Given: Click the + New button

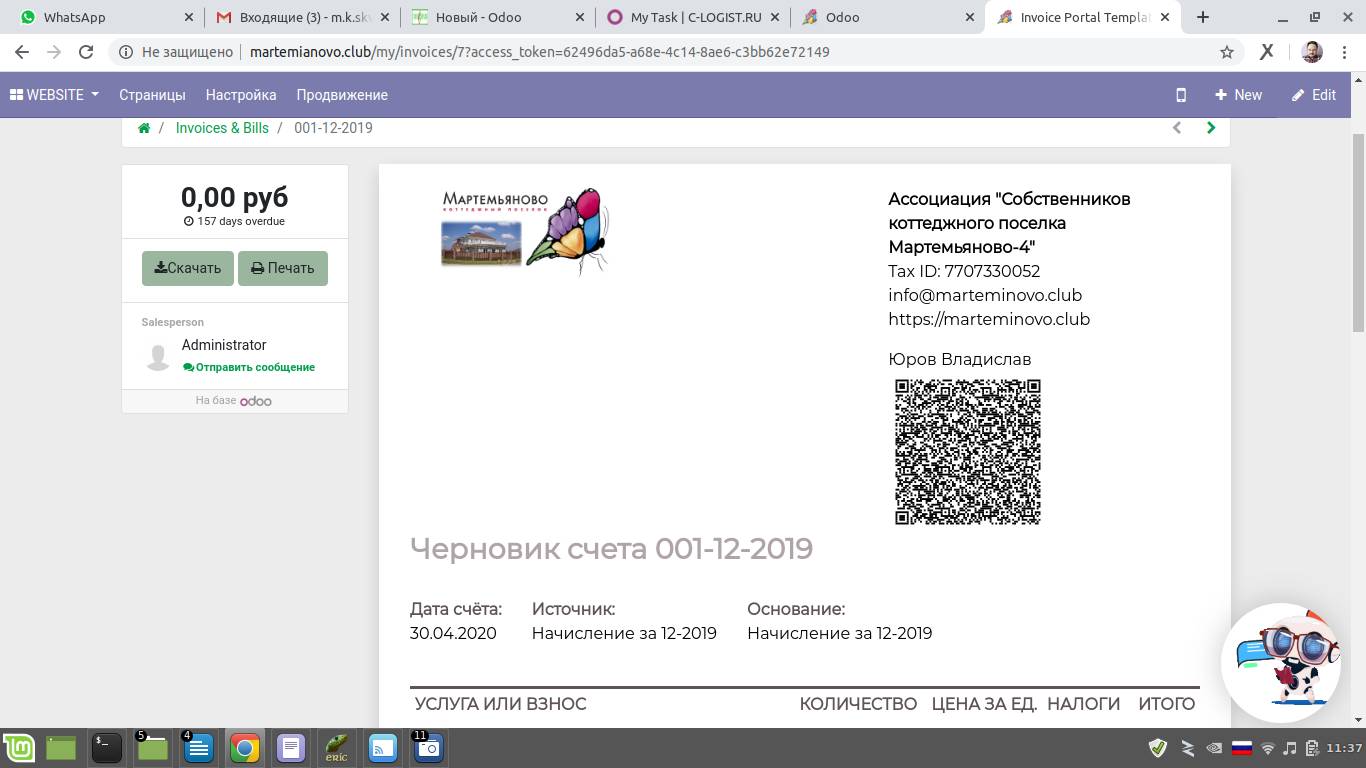Looking at the screenshot, I should pyautogui.click(x=1238, y=95).
